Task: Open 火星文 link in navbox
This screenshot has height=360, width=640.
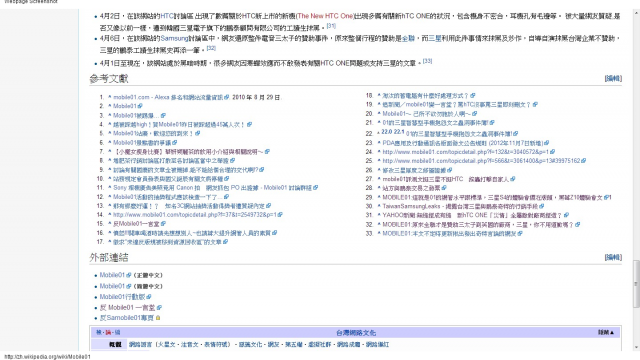Action: 167,344
